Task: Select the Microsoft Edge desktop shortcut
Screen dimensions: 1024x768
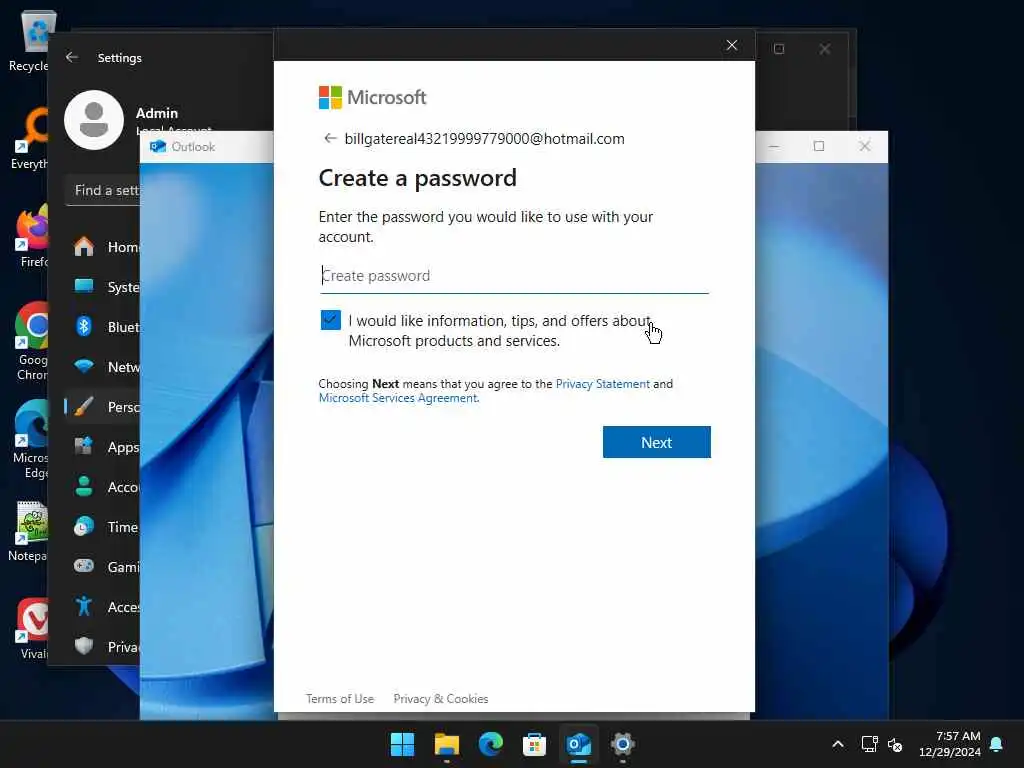Action: [x=31, y=439]
